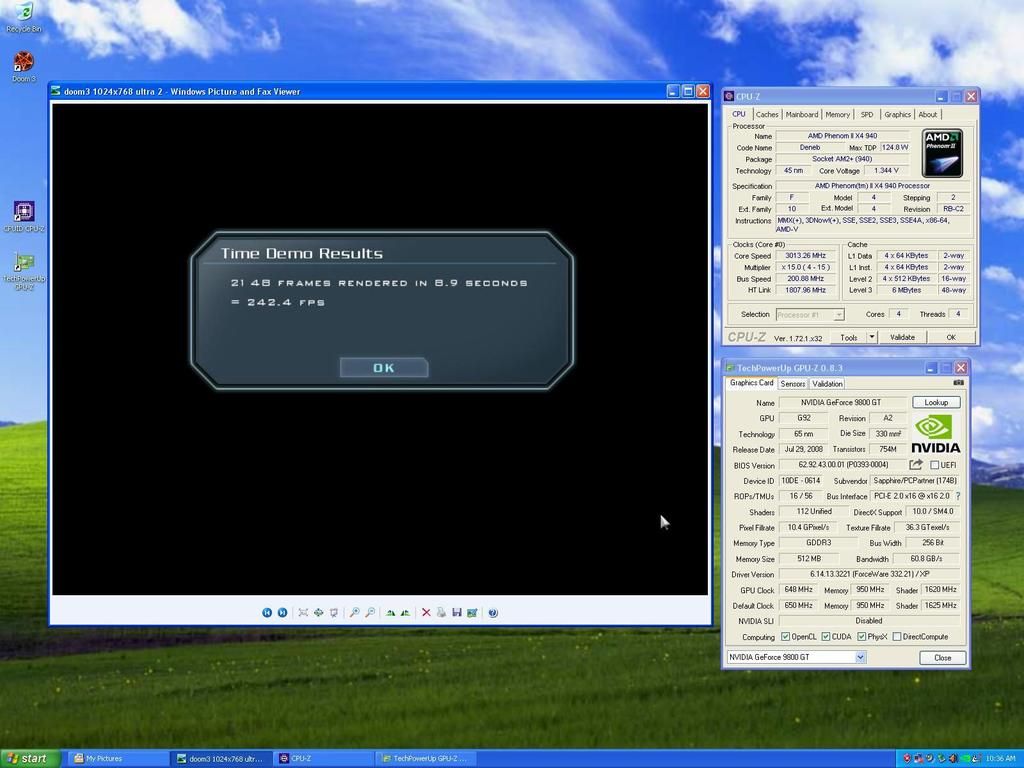Viewport: 1024px width, 768px height.
Task: Select Best Fit view icon
Action: (x=303, y=613)
